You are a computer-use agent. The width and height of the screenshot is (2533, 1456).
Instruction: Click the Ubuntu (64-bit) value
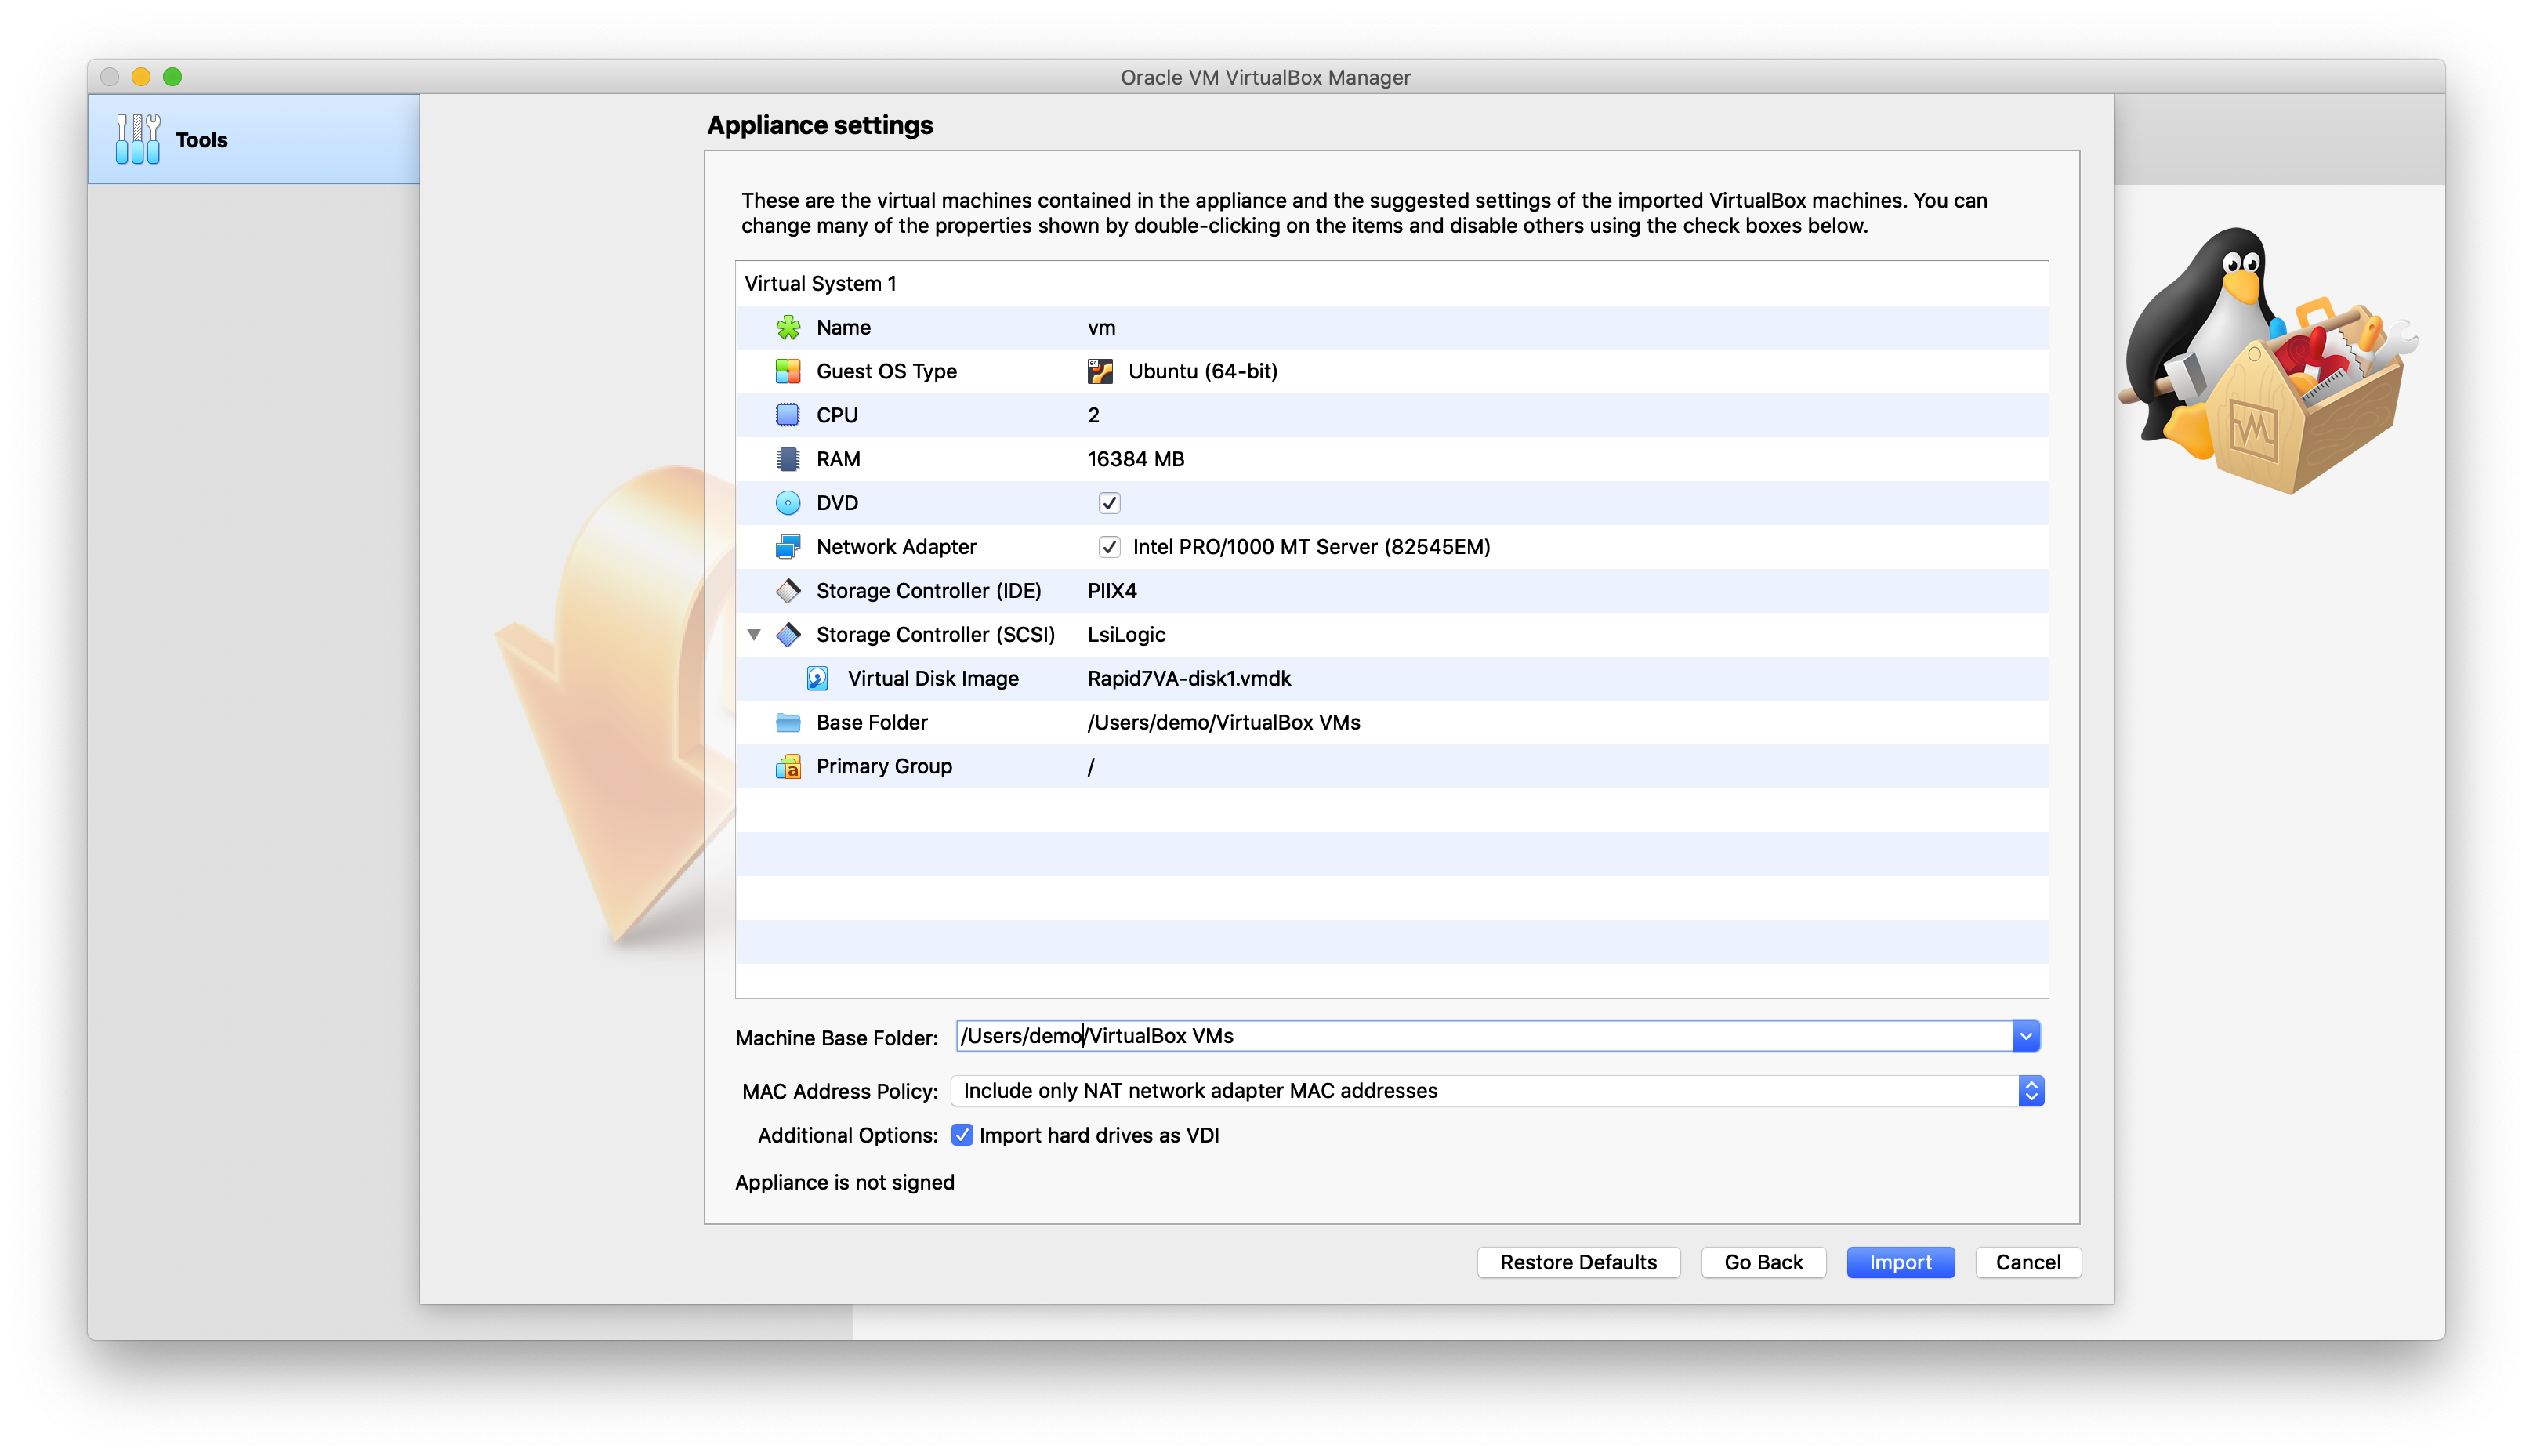click(1202, 371)
